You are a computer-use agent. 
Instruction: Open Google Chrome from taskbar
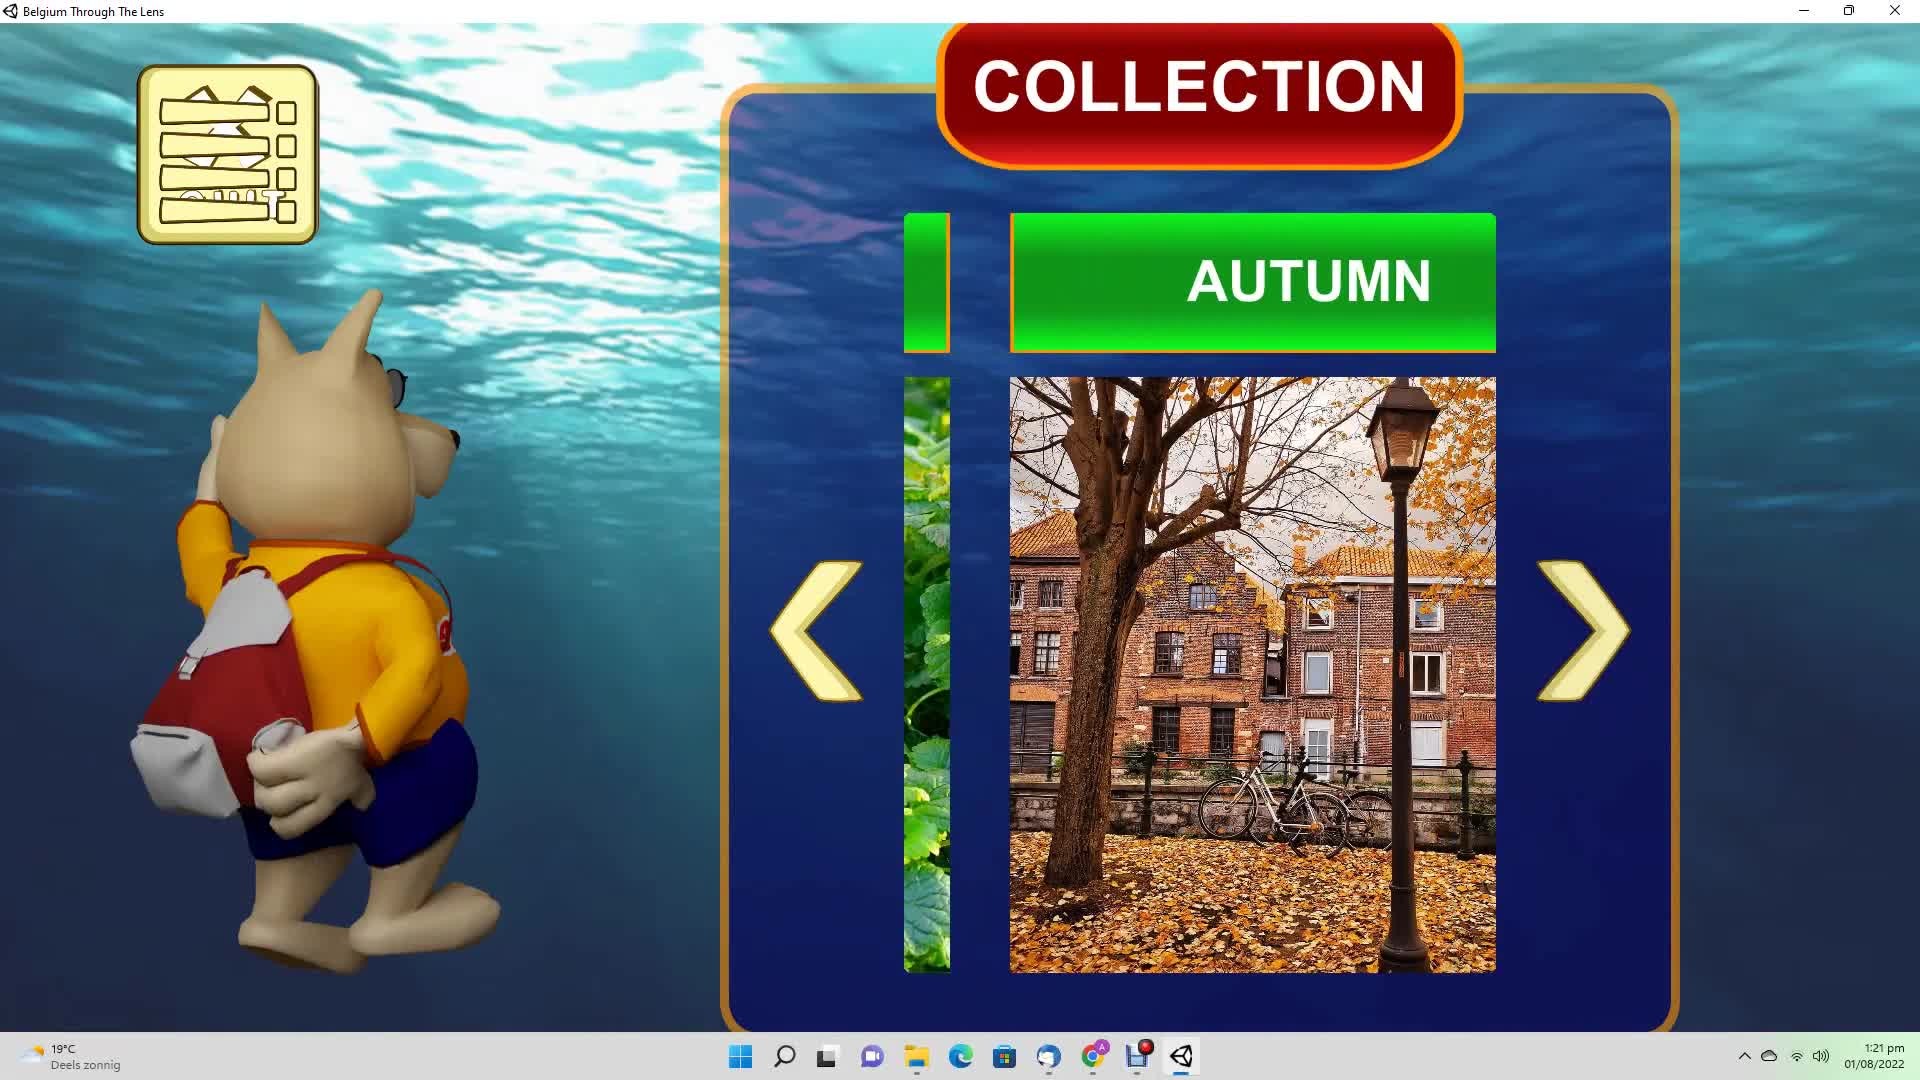[1093, 1056]
